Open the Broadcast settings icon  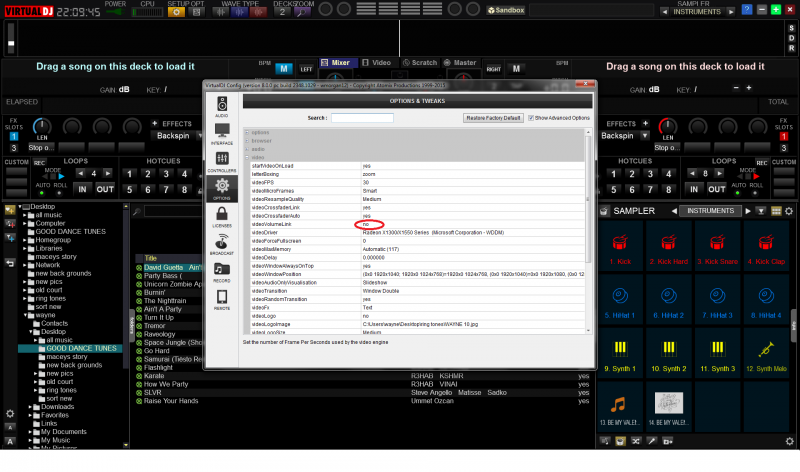click(x=221, y=243)
